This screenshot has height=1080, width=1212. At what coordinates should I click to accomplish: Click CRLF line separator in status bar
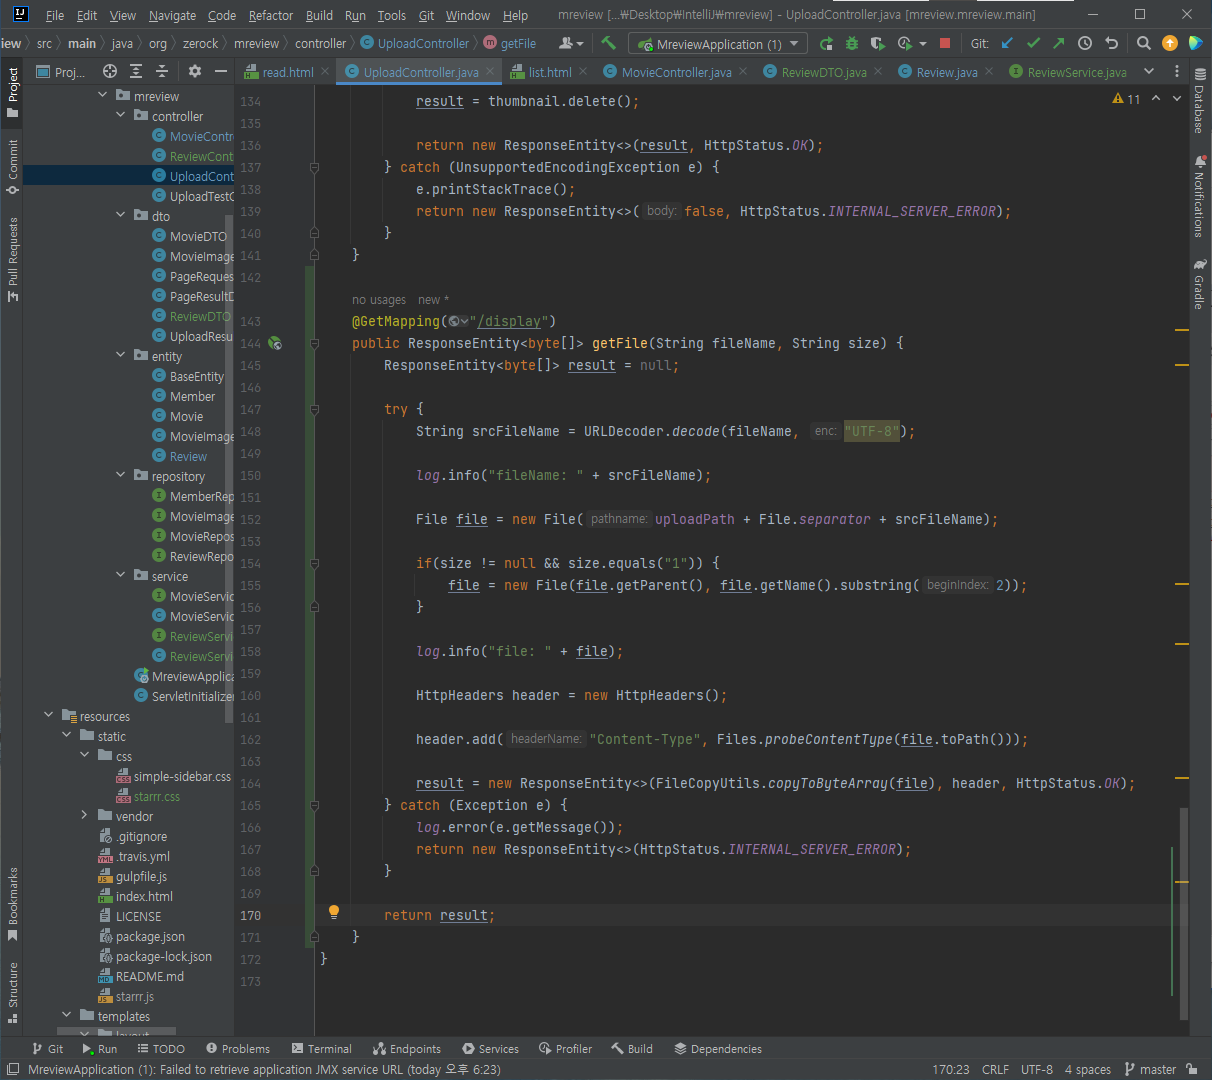tap(995, 1069)
